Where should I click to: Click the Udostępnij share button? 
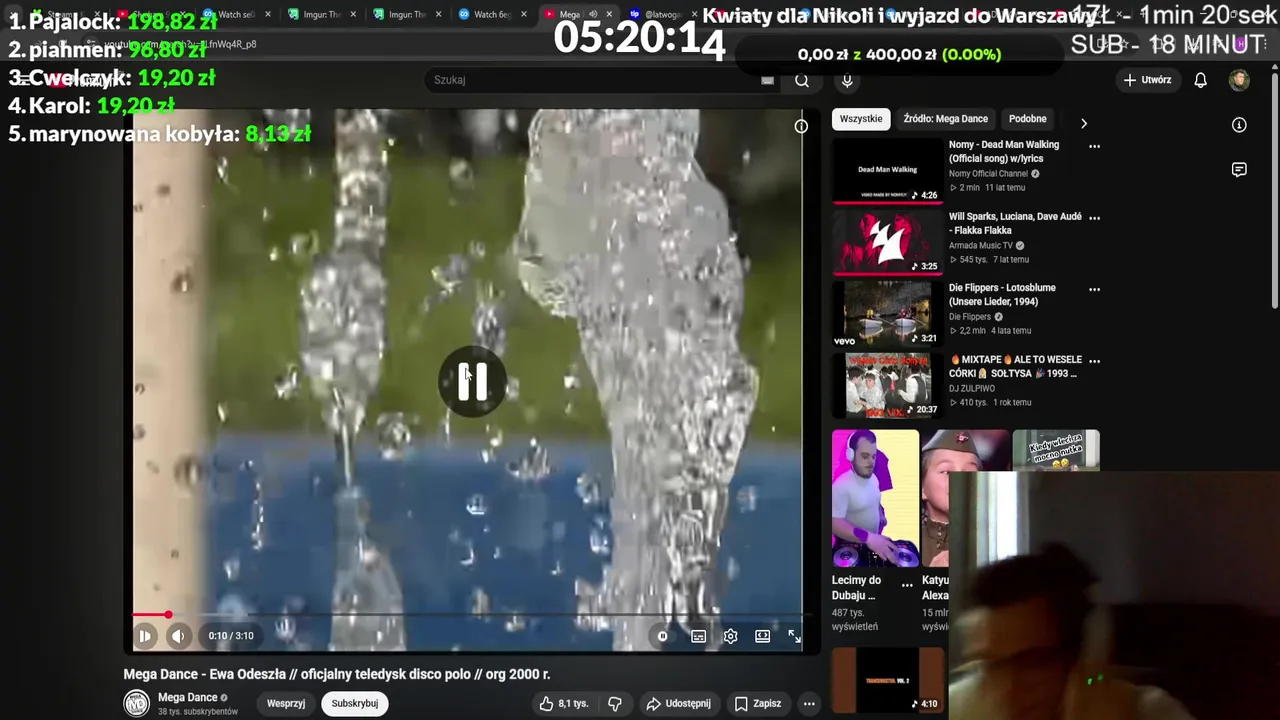tap(678, 703)
